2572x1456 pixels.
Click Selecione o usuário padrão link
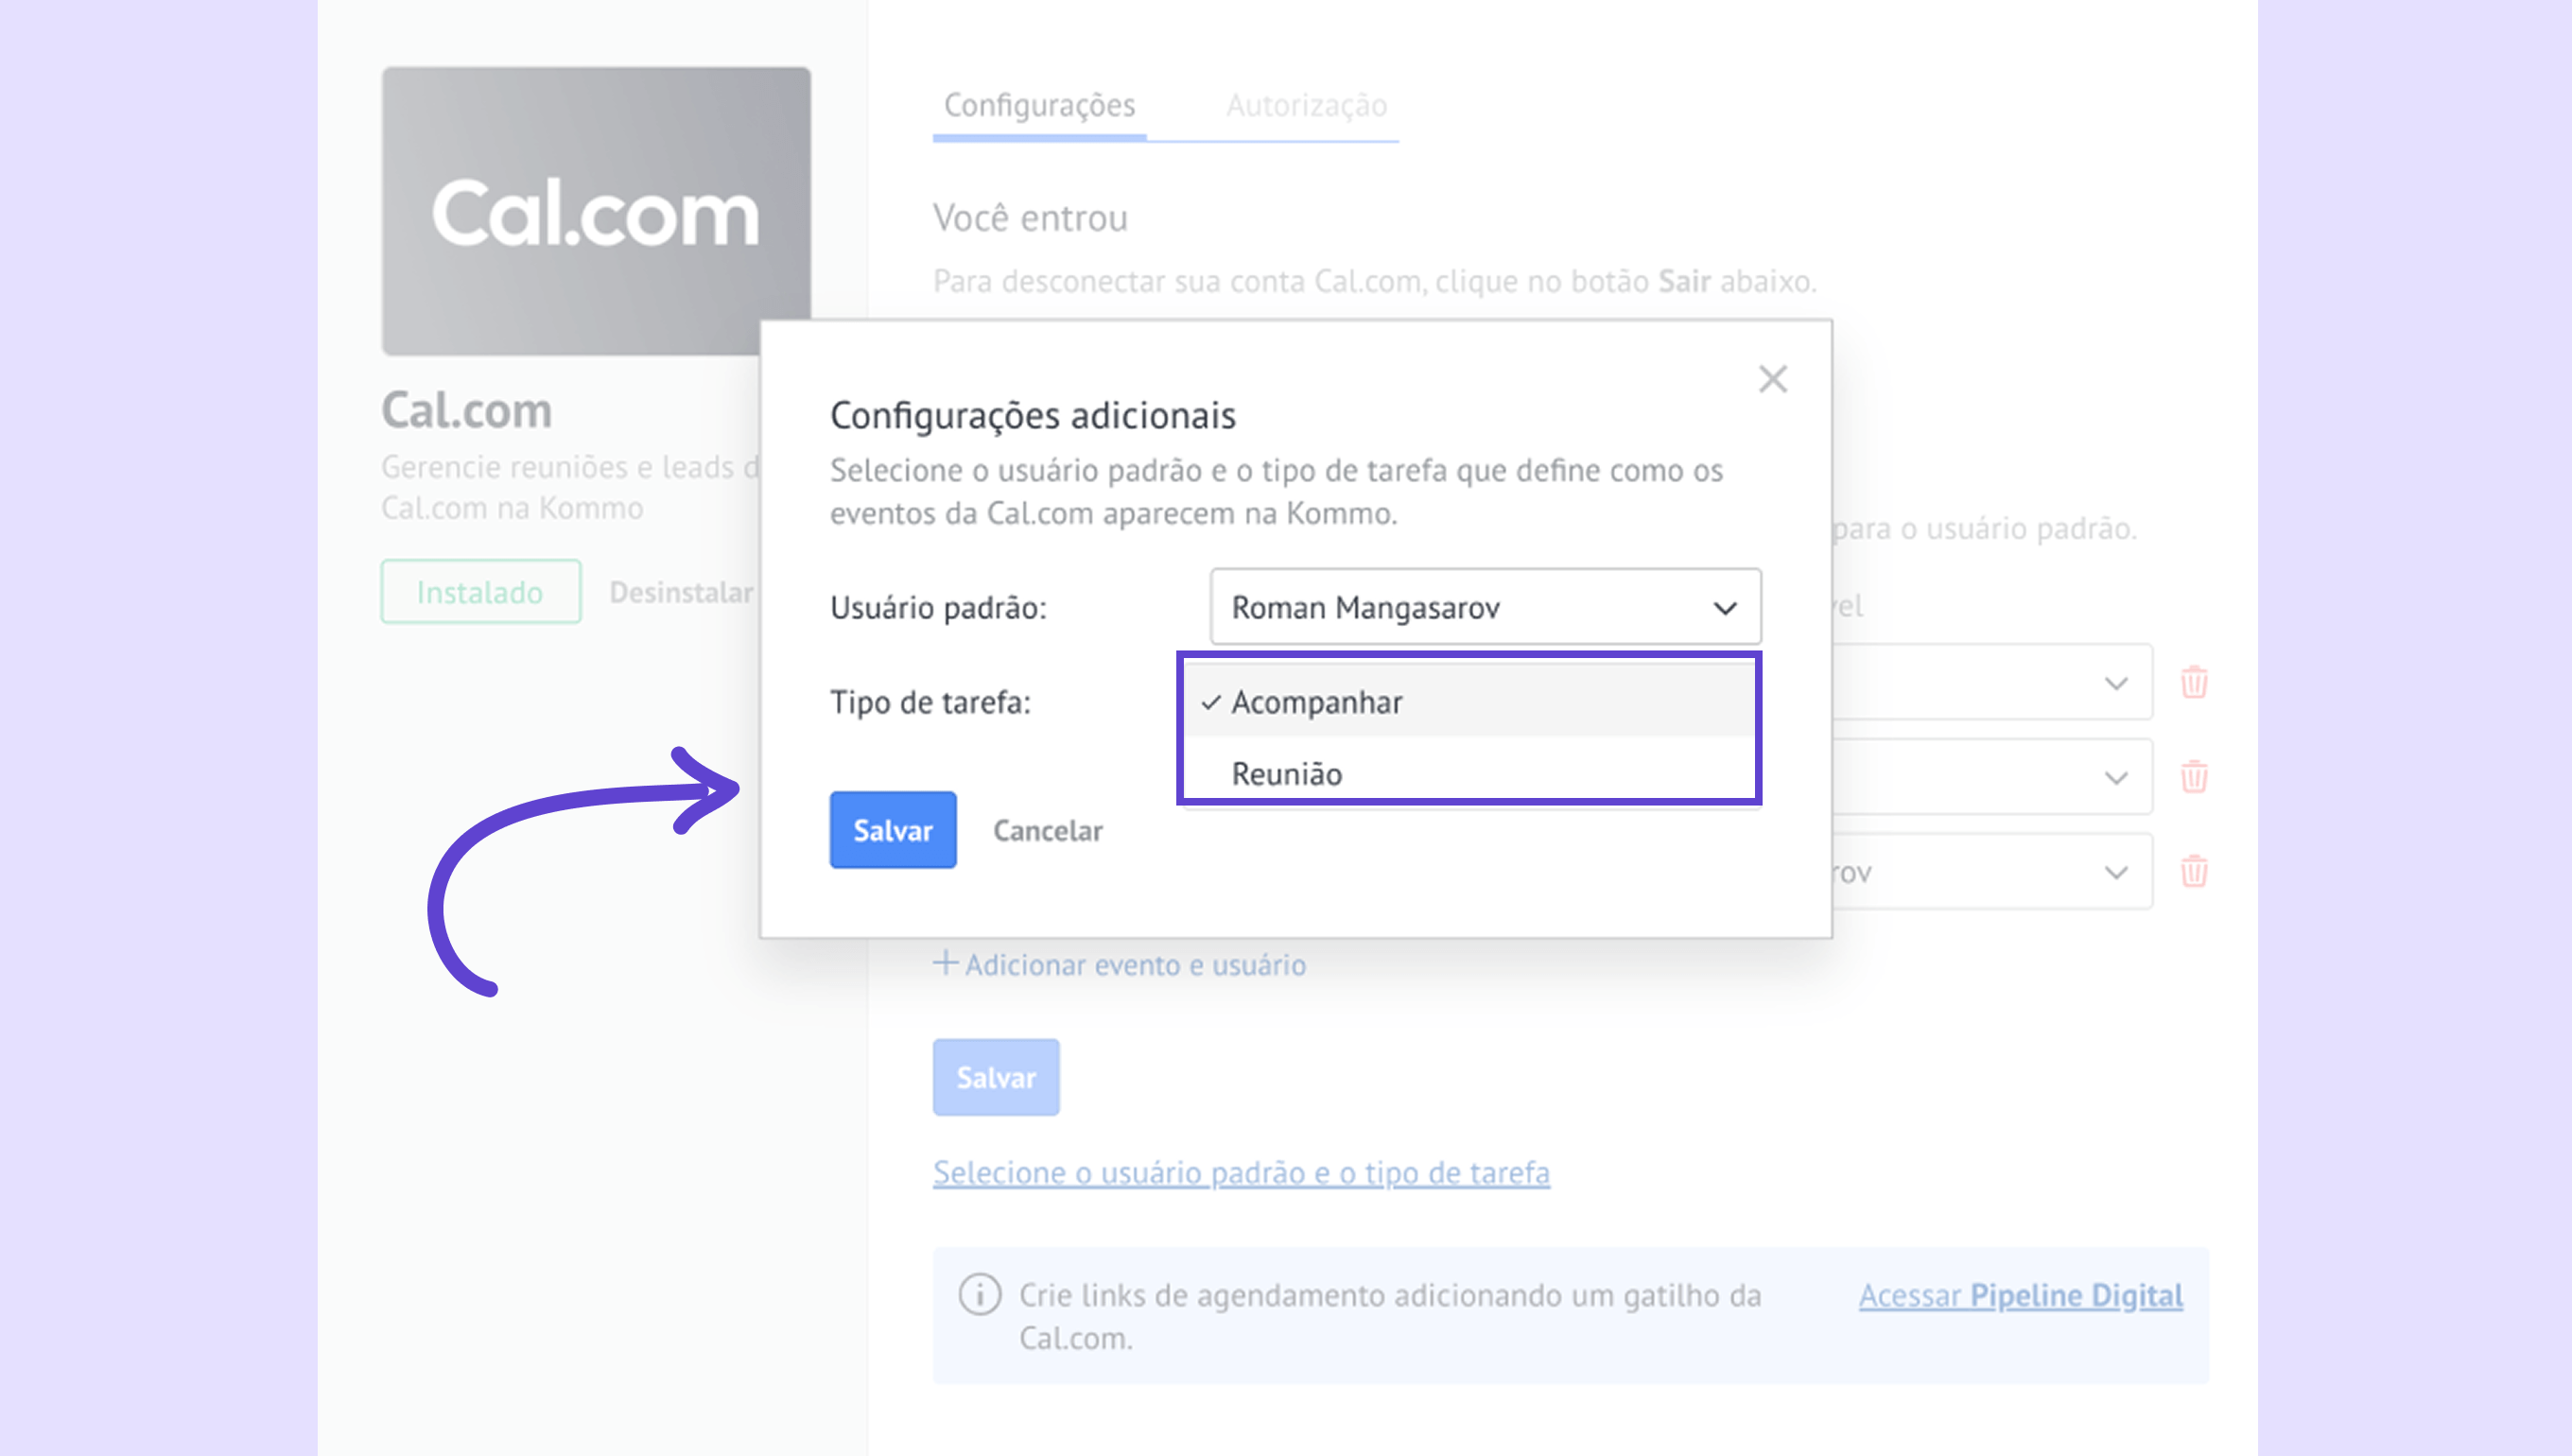[1241, 1172]
